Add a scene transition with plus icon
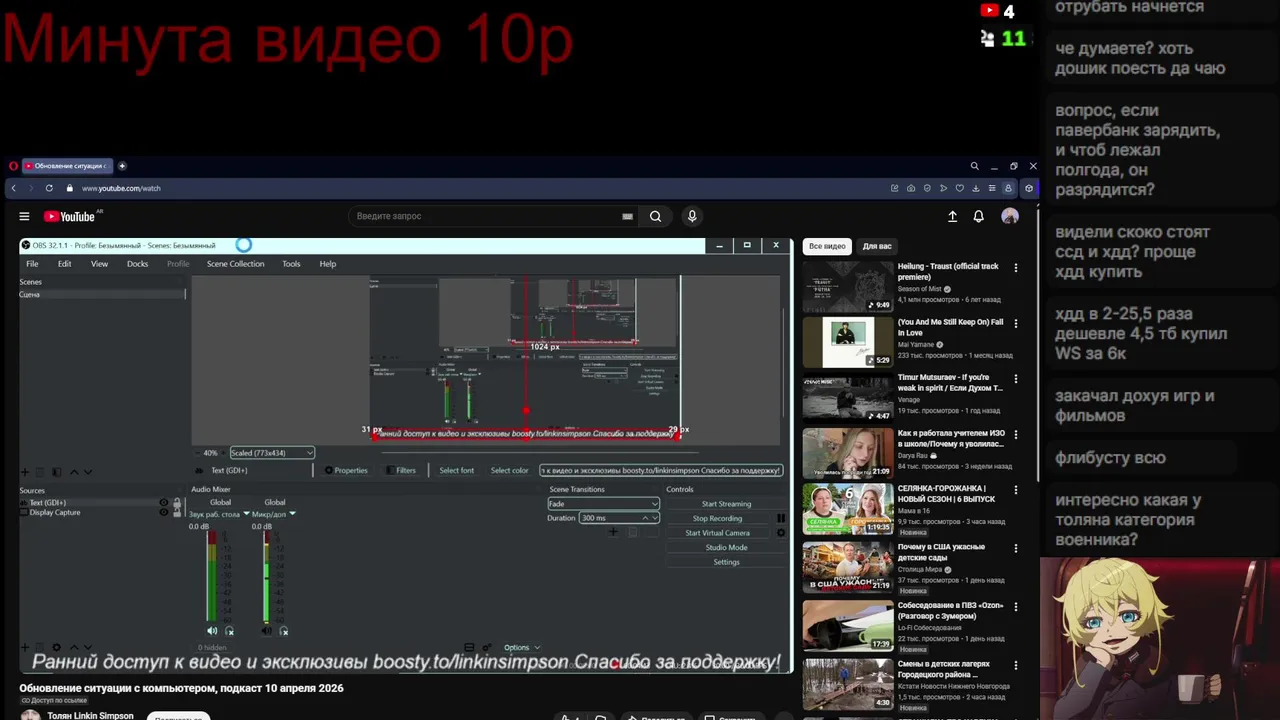The height and width of the screenshot is (720, 1280). click(613, 532)
